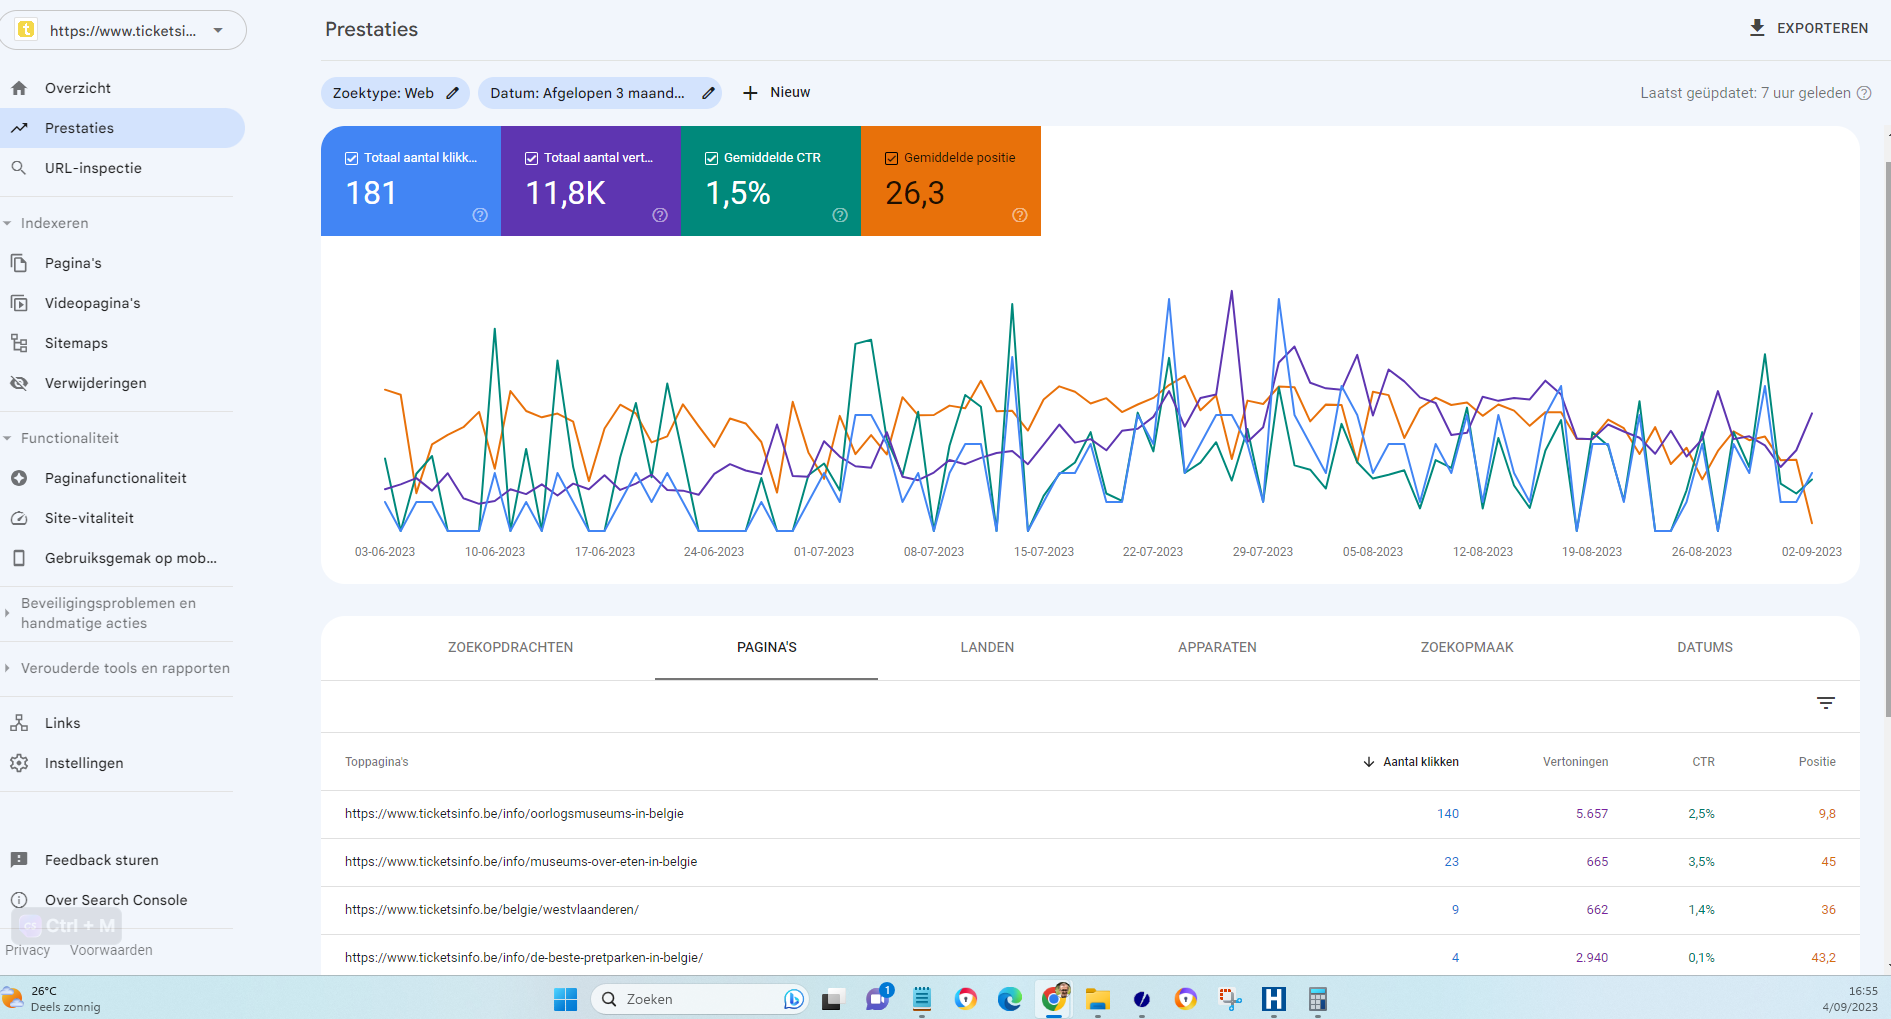This screenshot has height=1019, width=1891.
Task: Click the Privacy link
Action: [27, 950]
